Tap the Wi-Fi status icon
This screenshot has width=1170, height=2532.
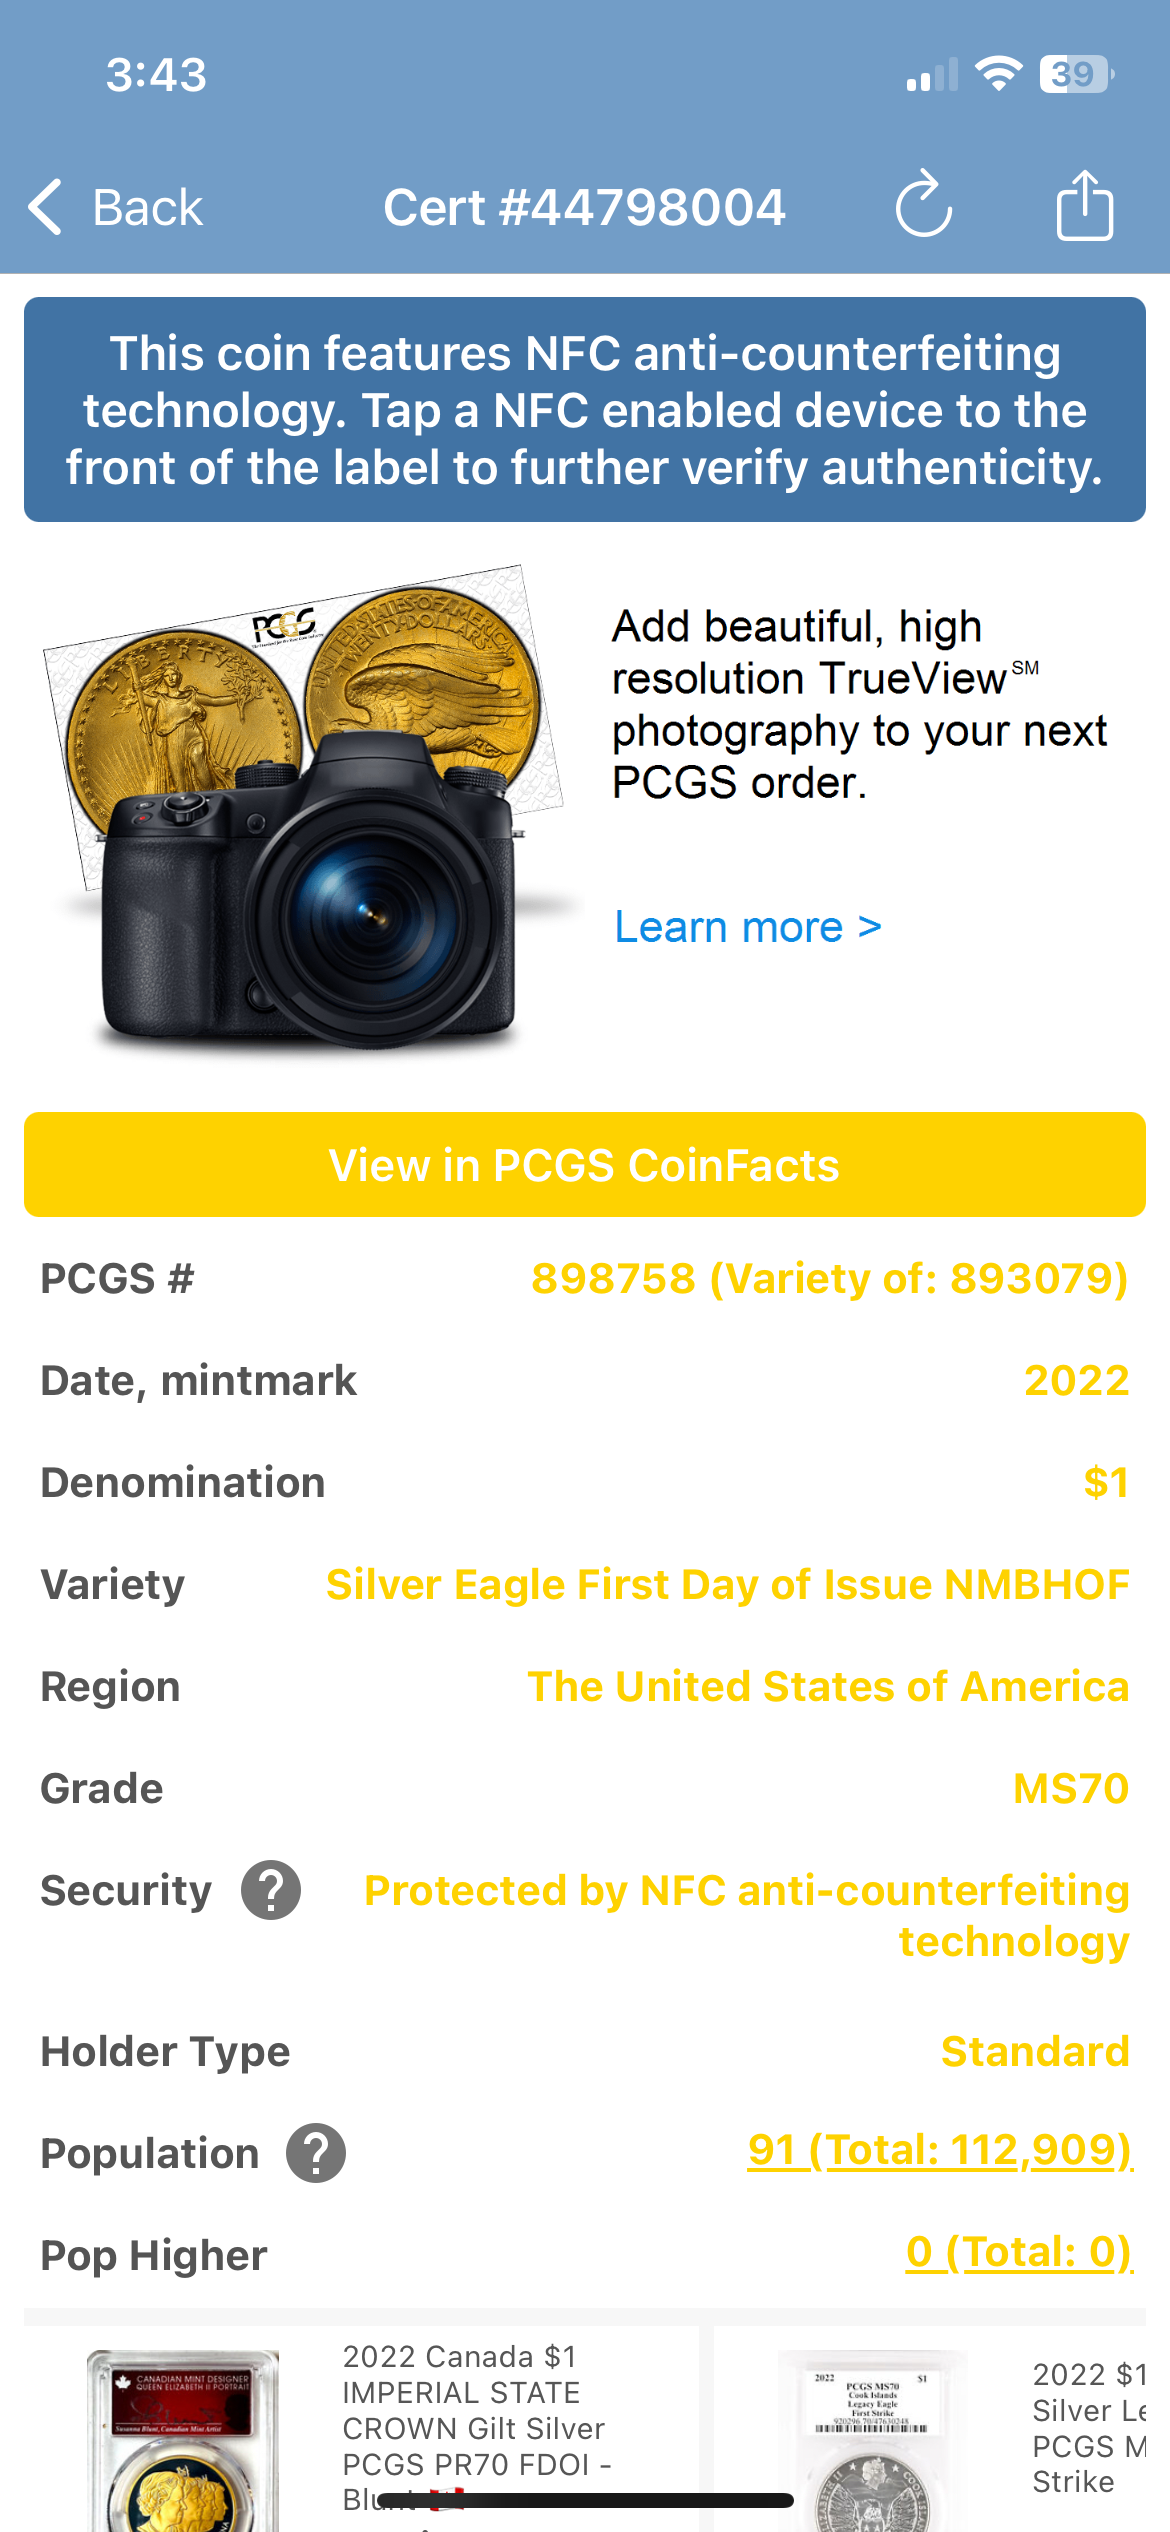tap(997, 74)
